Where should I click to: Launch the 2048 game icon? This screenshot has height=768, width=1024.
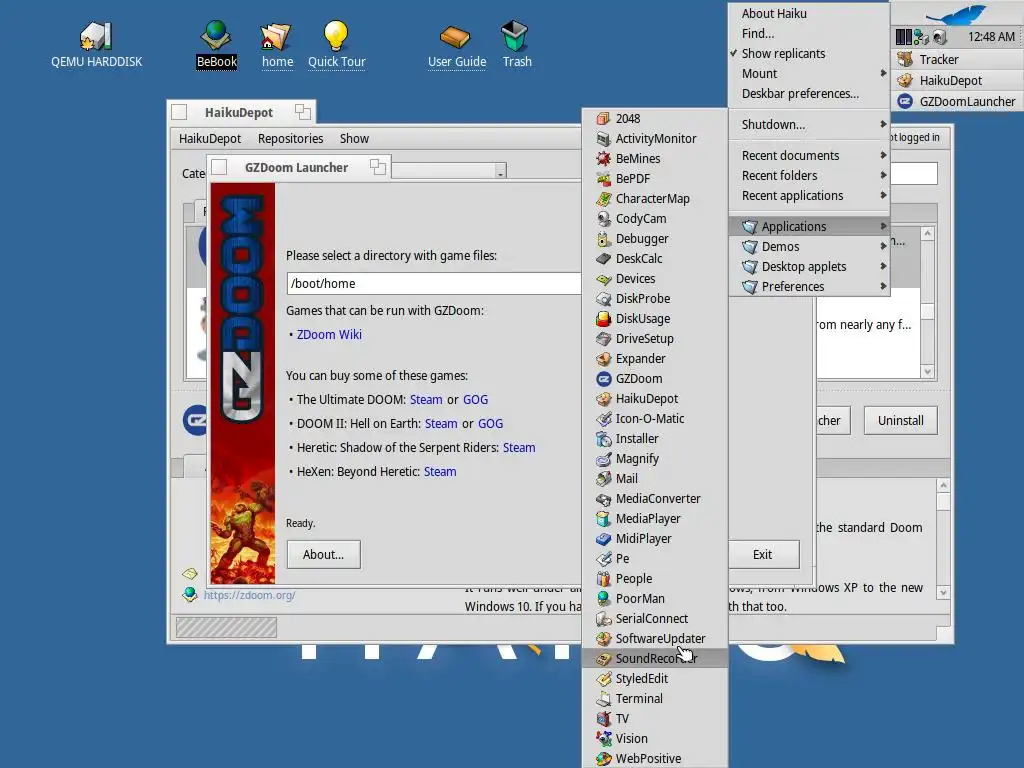coord(603,119)
